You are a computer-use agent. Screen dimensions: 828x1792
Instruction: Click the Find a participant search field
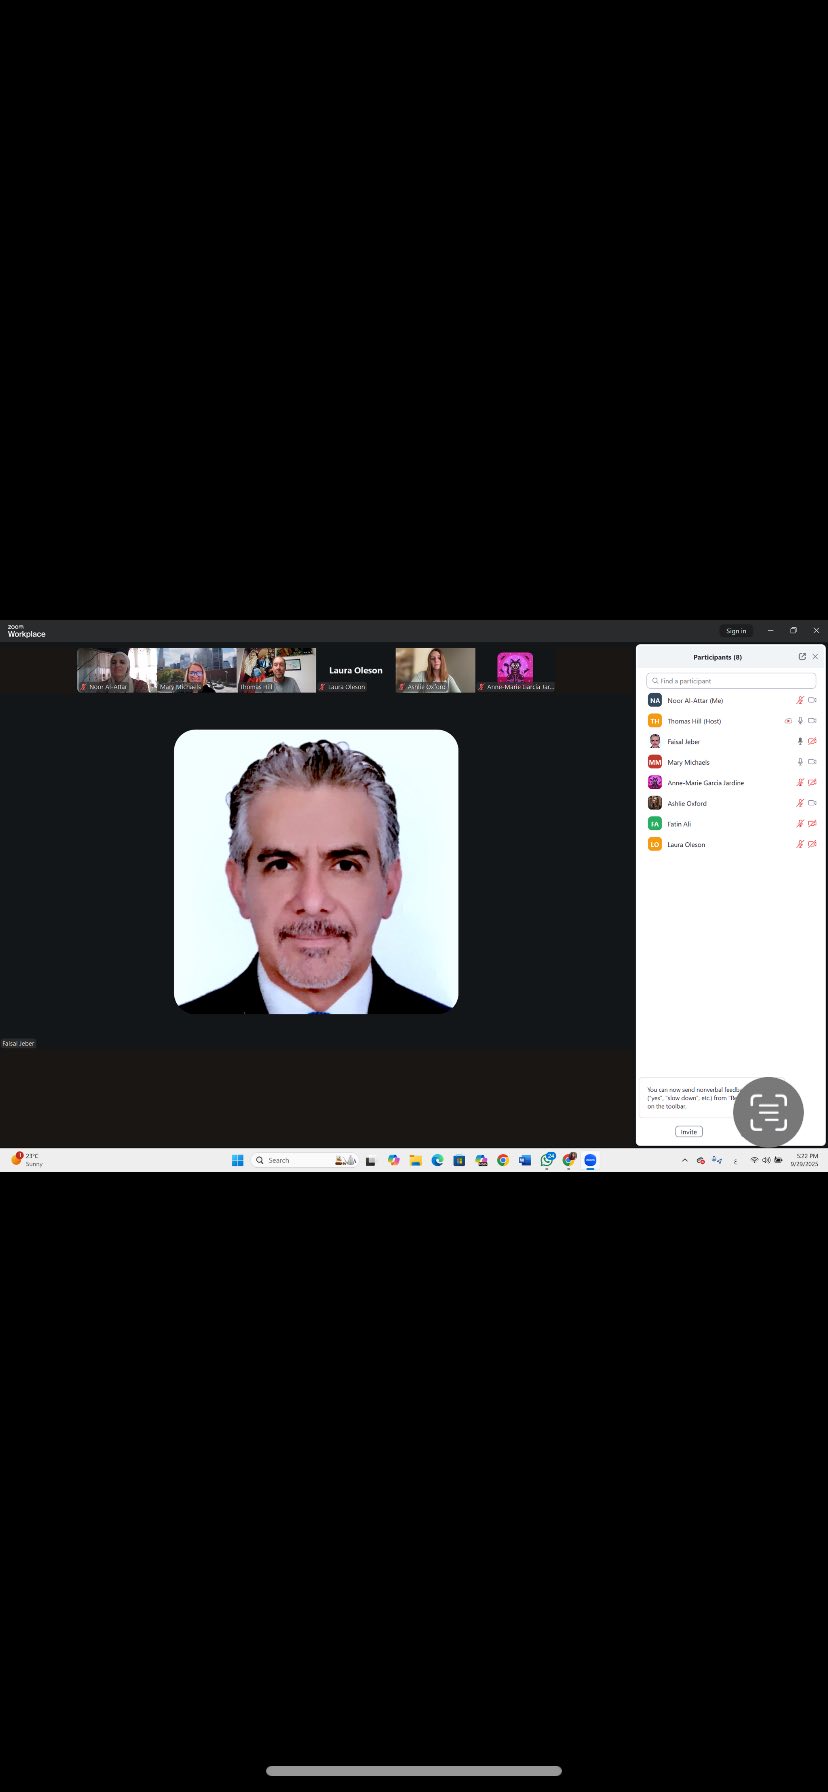[731, 681]
